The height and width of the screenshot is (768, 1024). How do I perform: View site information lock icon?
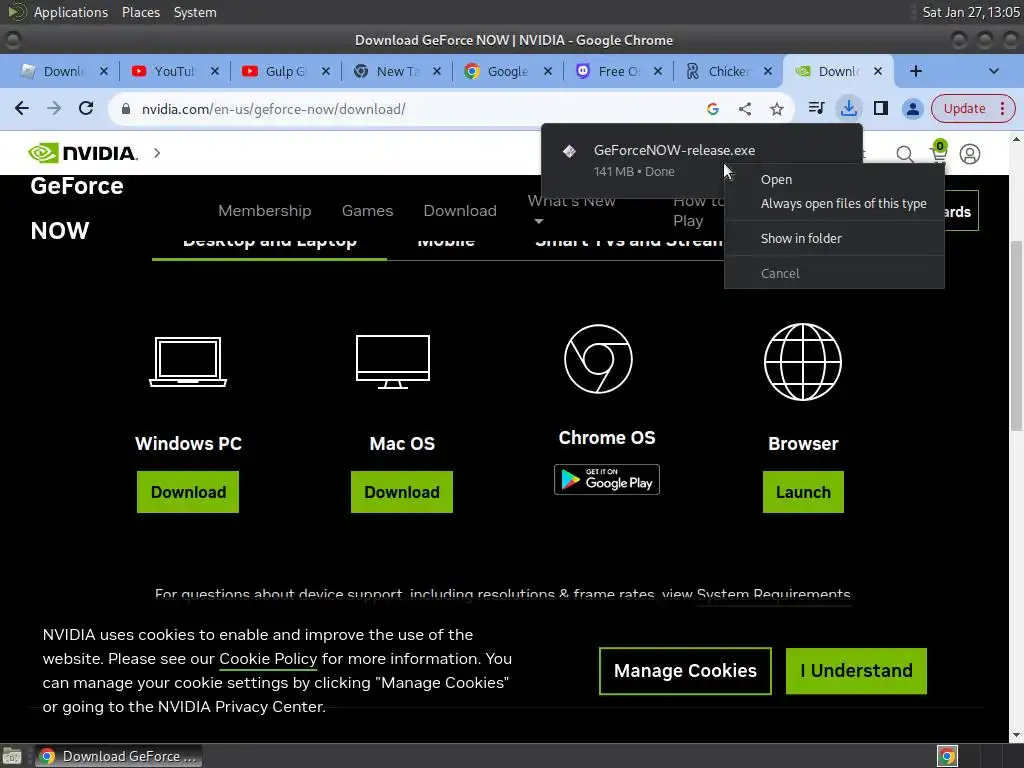click(125, 109)
